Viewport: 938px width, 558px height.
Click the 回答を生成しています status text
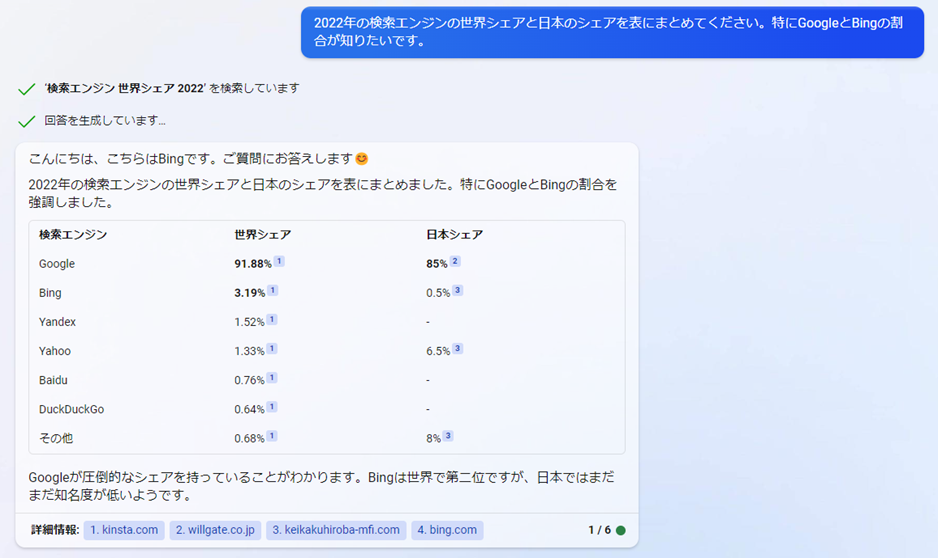[x=105, y=121]
